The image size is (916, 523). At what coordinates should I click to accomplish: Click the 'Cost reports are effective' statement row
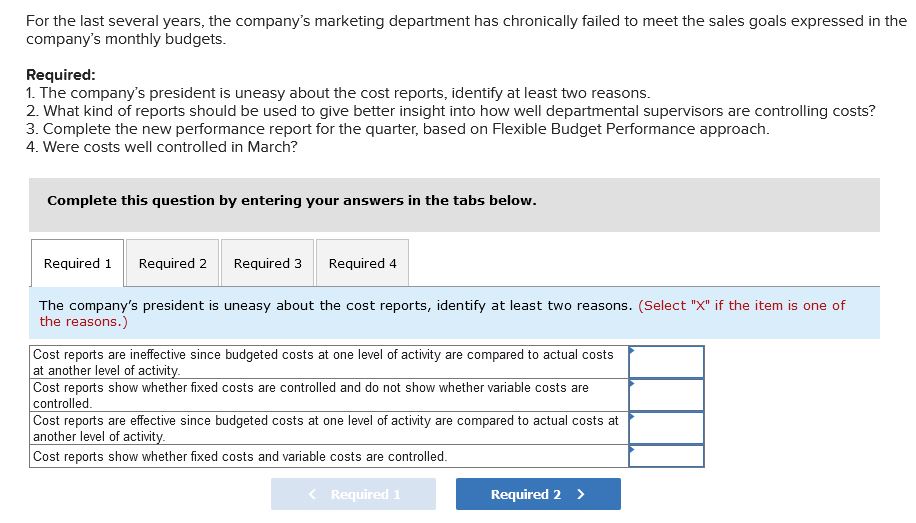tap(325, 428)
